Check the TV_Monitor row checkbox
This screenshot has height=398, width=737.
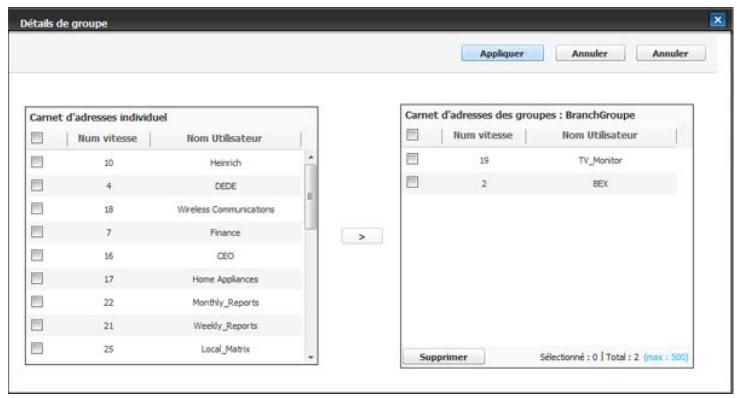pos(412,159)
